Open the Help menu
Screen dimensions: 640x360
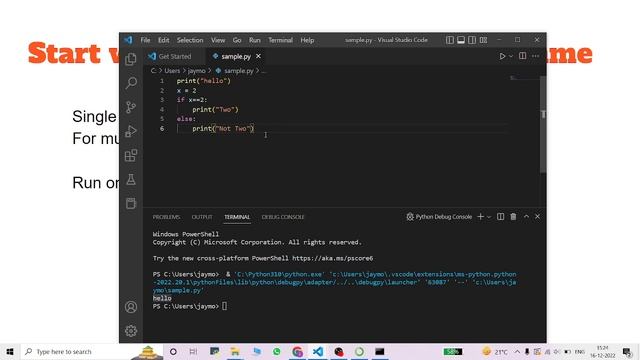(307, 40)
